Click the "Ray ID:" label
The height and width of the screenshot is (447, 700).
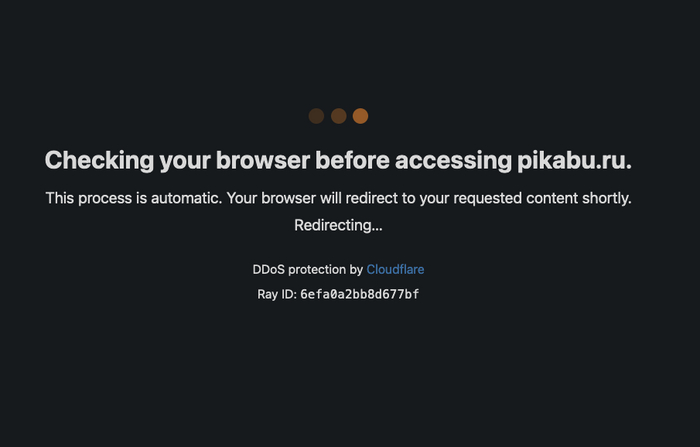pyautogui.click(x=276, y=295)
